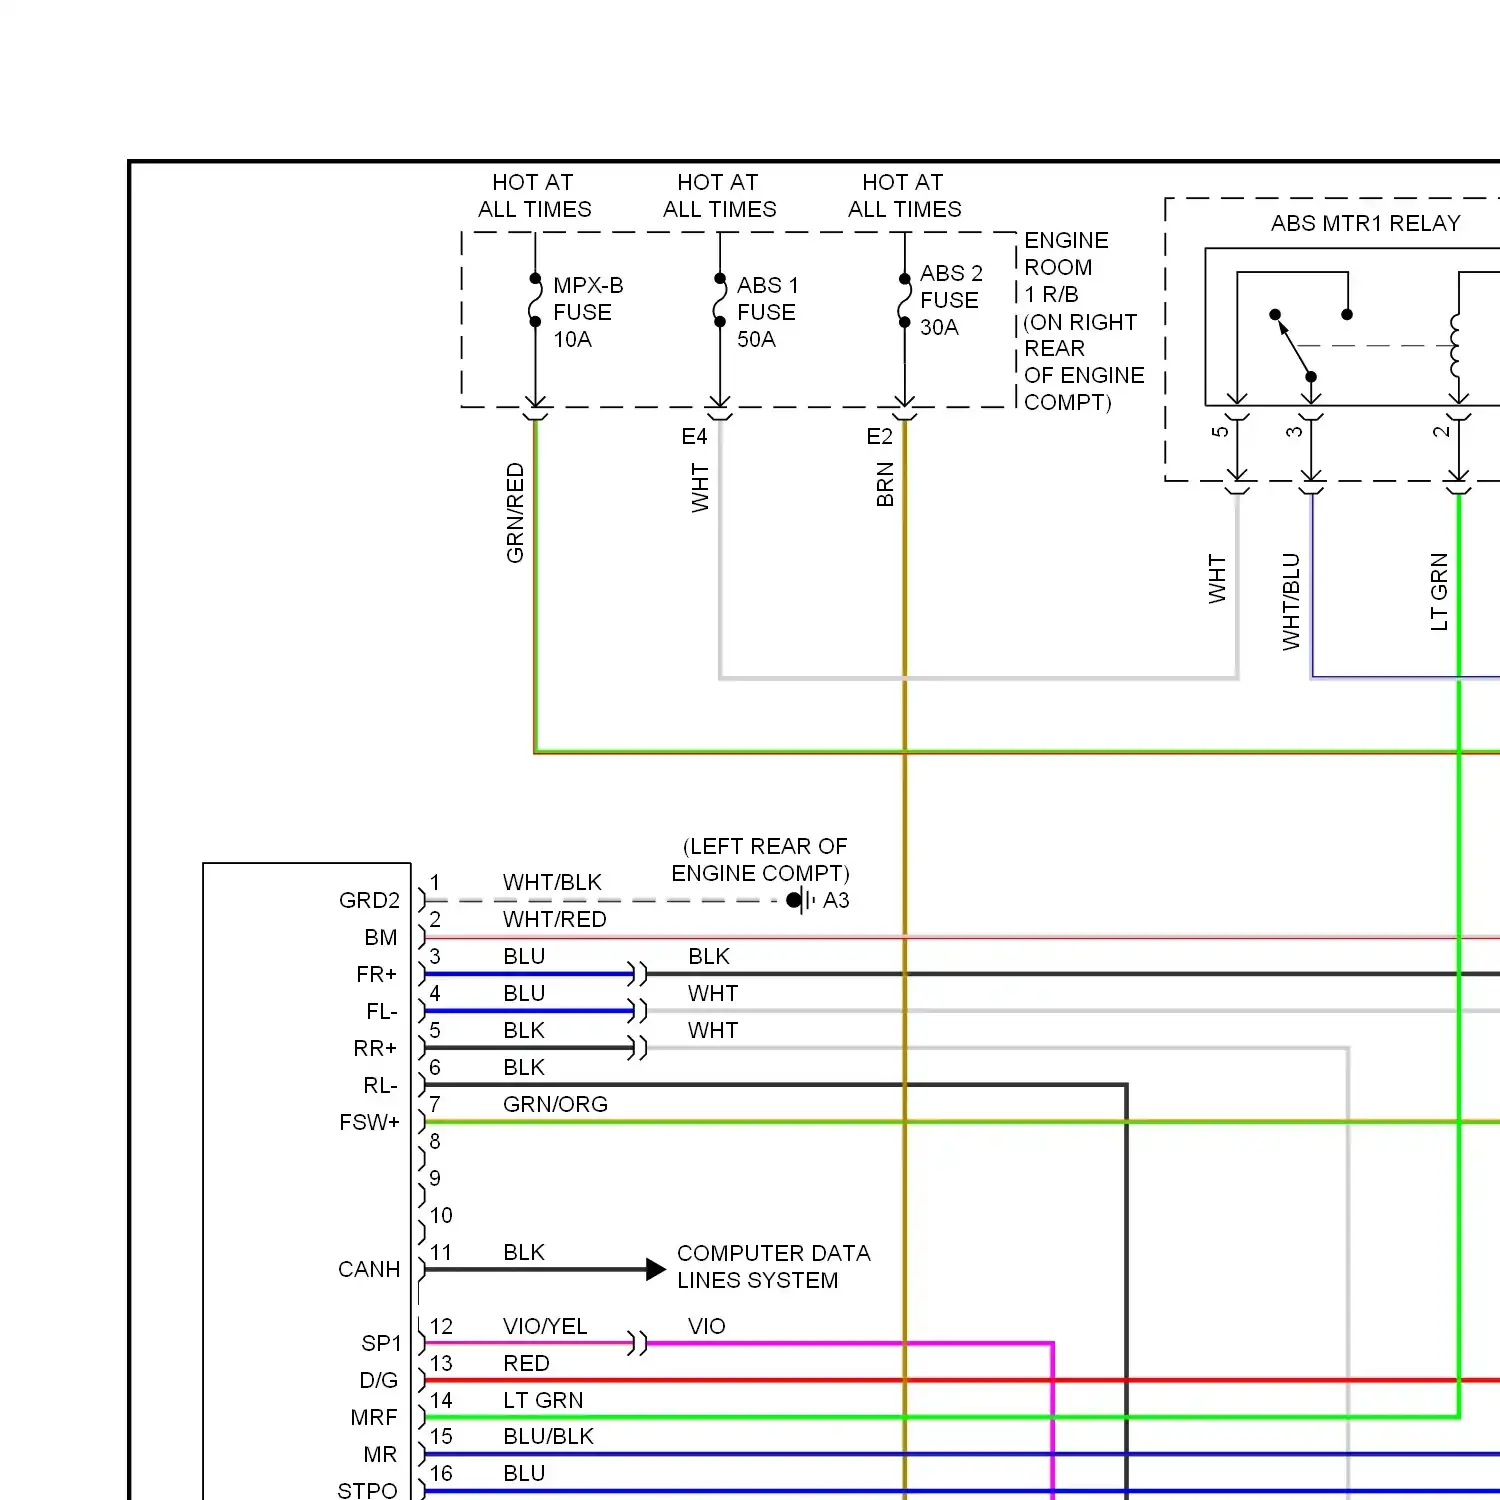Select the ENGINE ROOM 1 R/B text

[x=1066, y=267]
